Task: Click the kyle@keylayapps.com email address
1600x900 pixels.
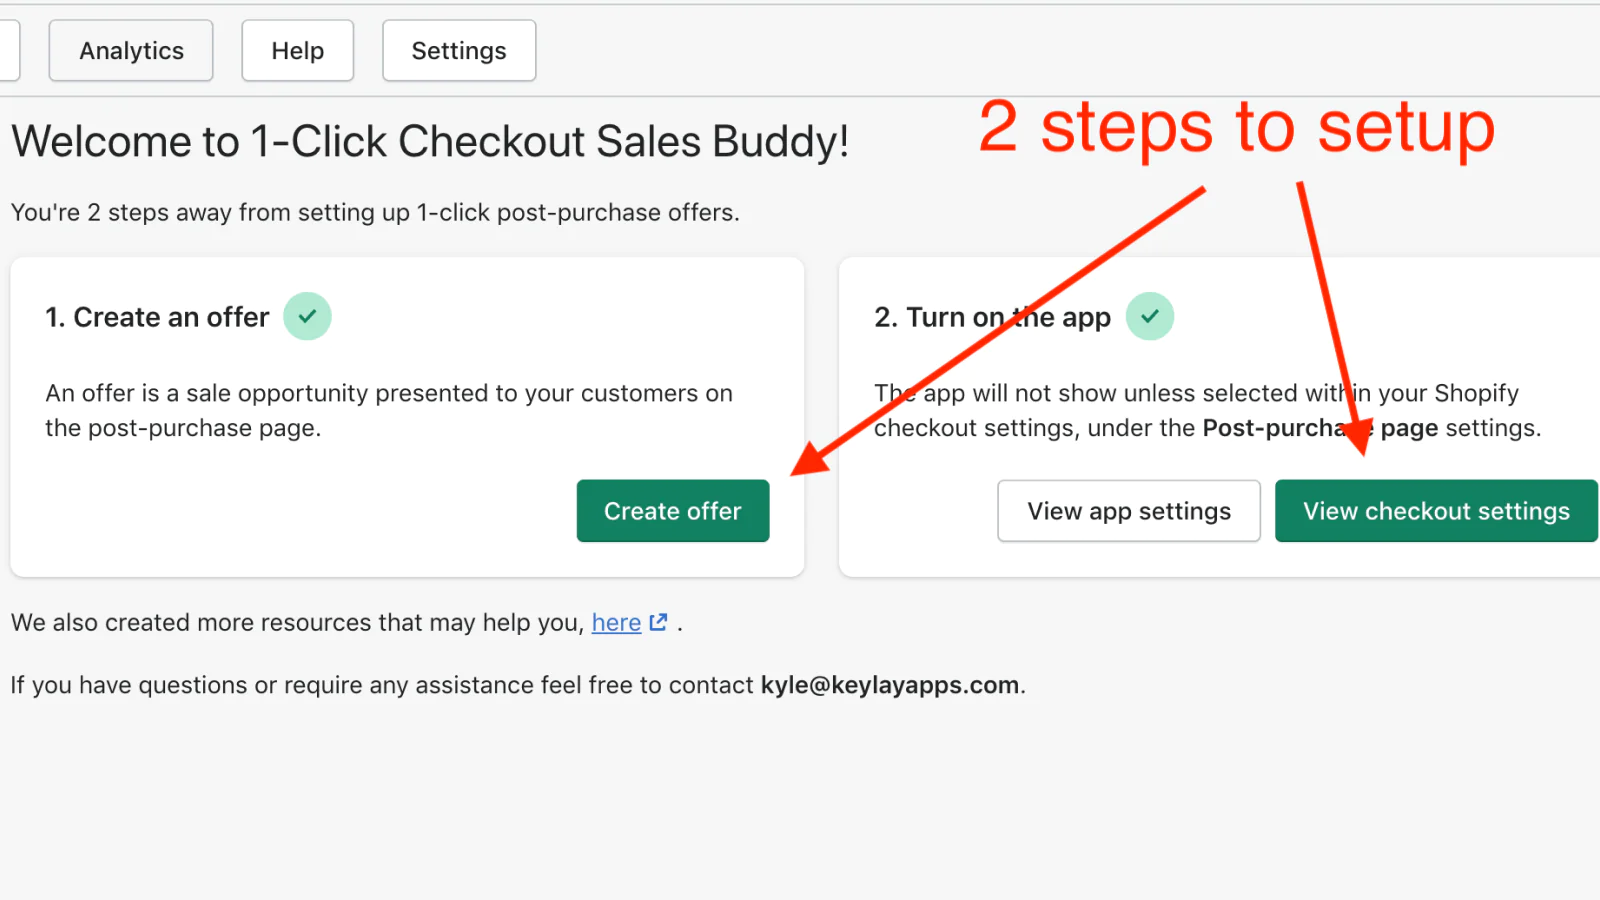Action: [889, 685]
